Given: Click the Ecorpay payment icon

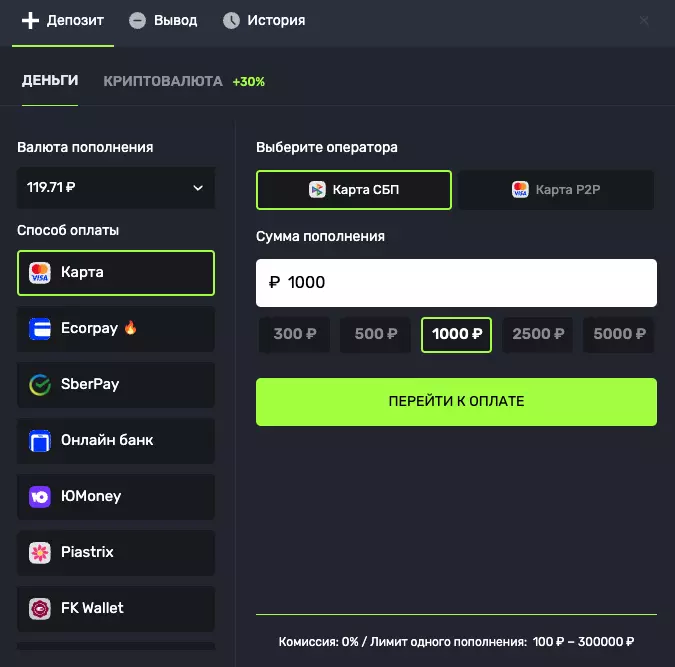Looking at the screenshot, I should coord(40,328).
